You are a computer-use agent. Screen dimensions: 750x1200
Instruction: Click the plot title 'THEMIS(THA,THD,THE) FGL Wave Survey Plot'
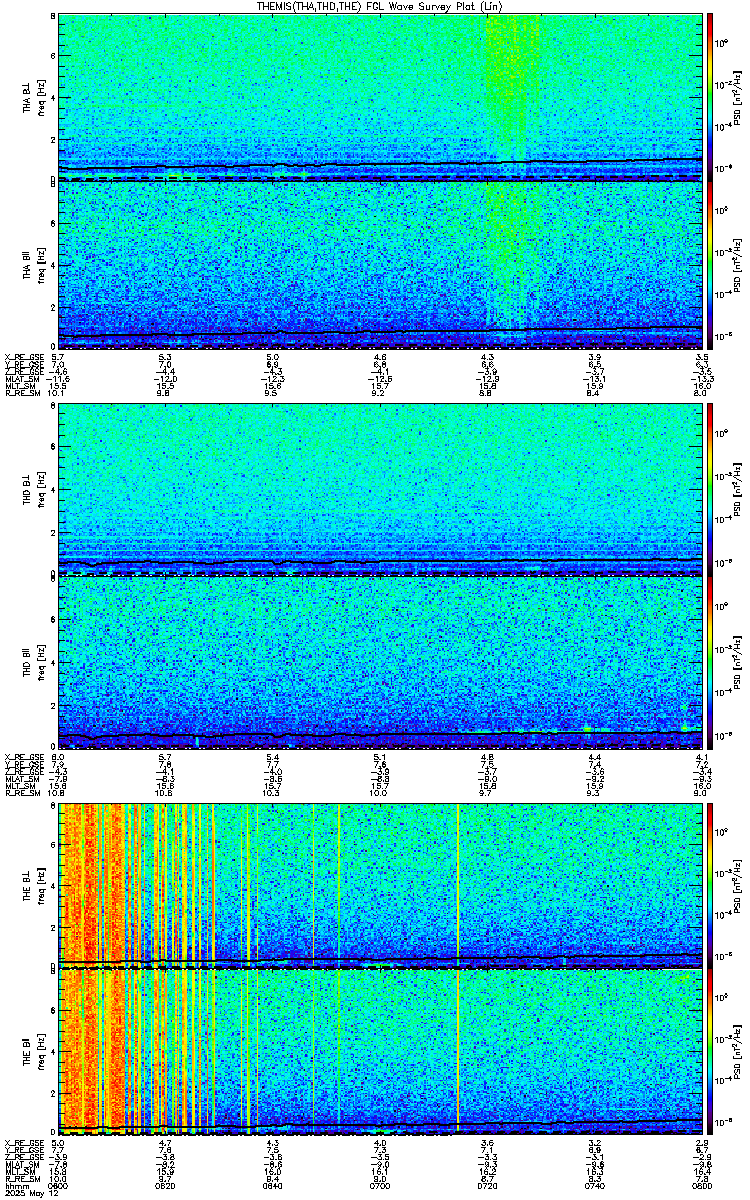click(x=381, y=6)
